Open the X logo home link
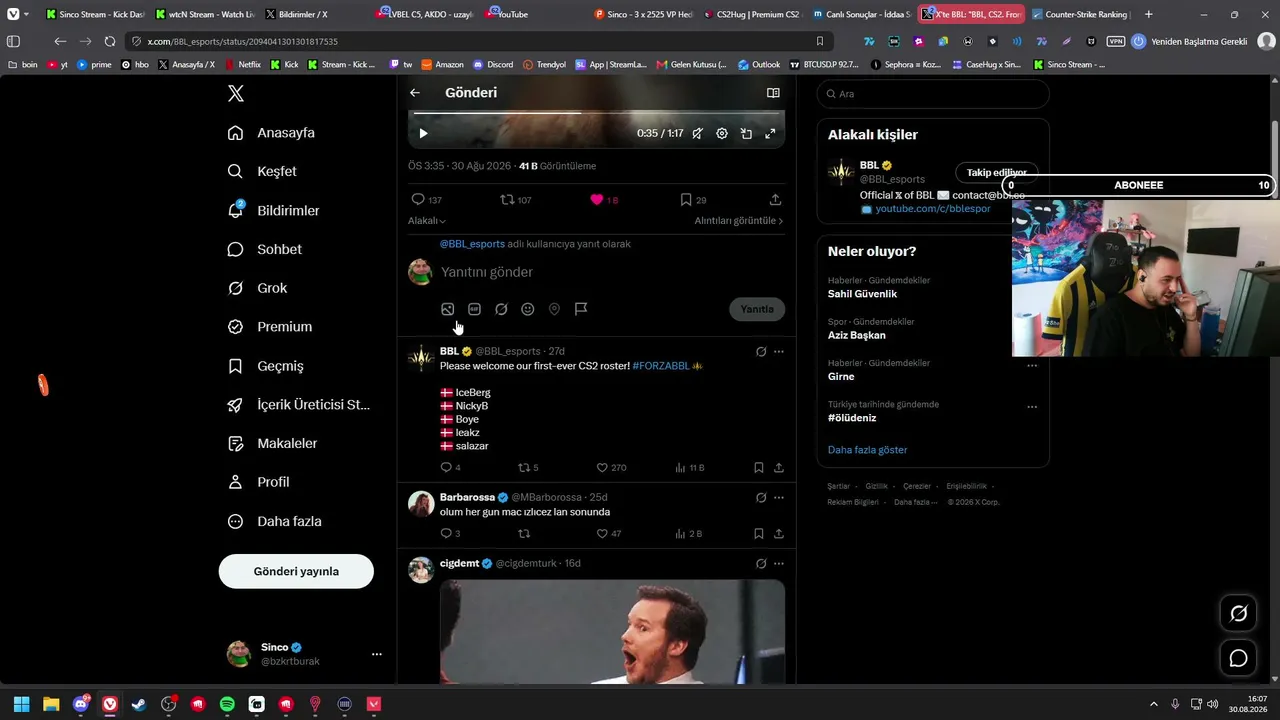 point(235,93)
